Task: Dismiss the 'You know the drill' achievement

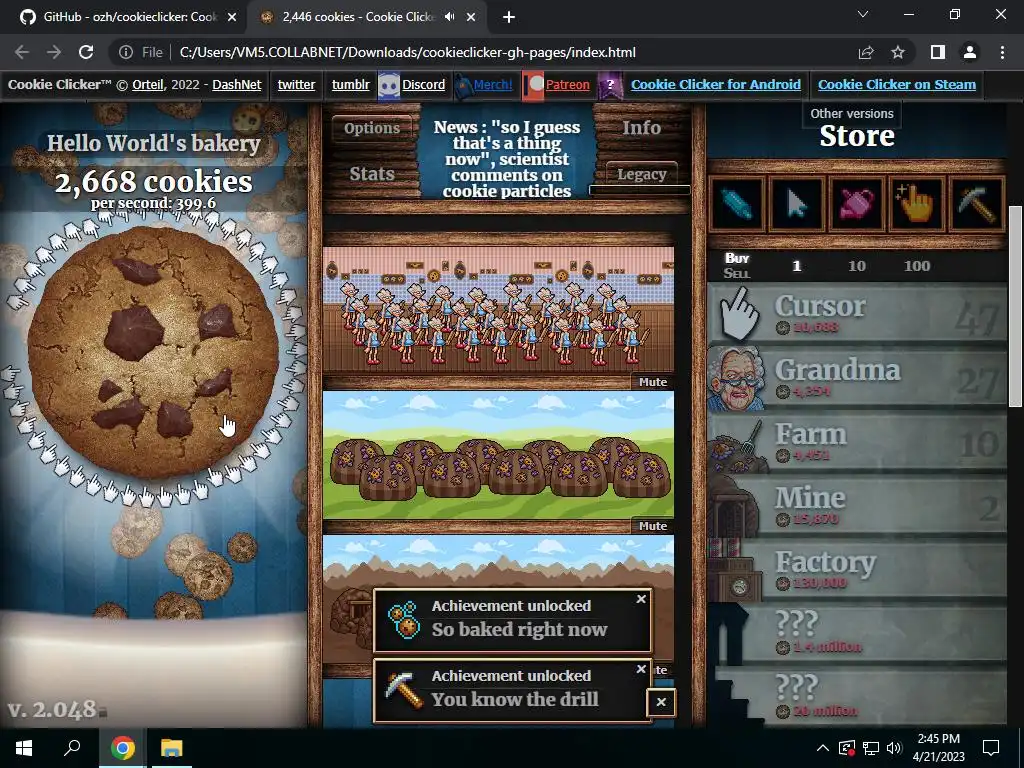Action: tap(641, 669)
